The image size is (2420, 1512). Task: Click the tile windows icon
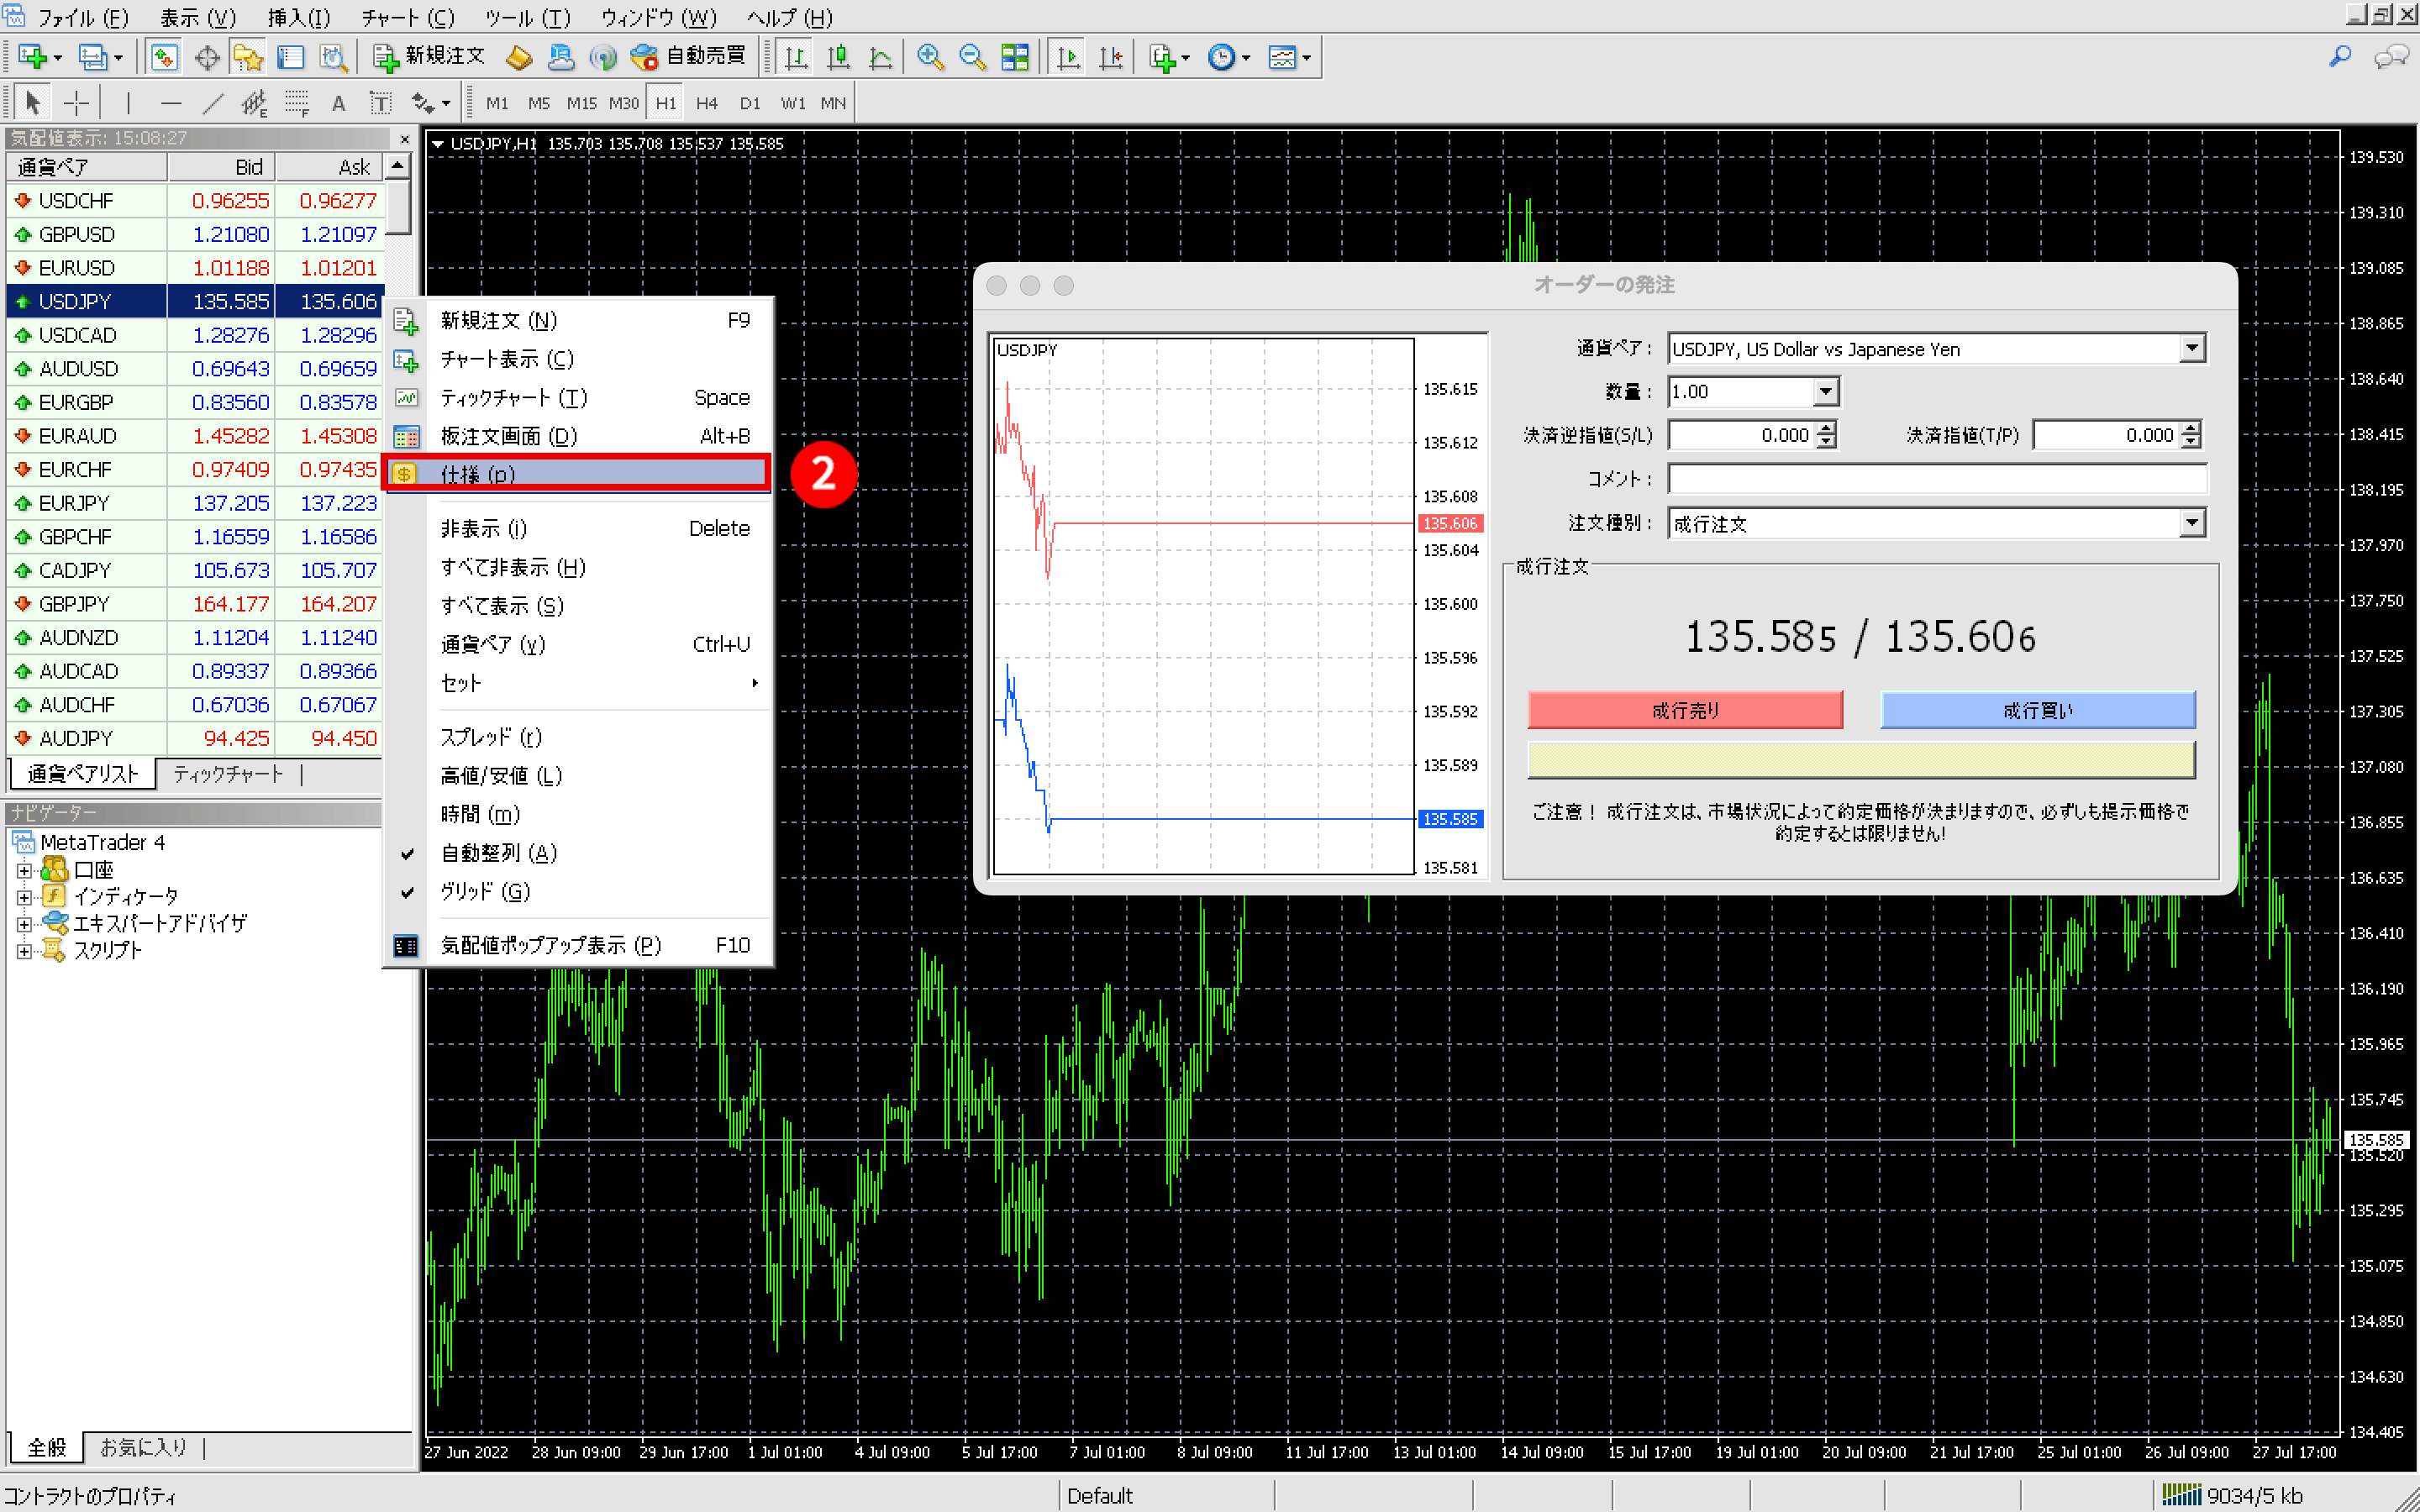pyautogui.click(x=1015, y=57)
